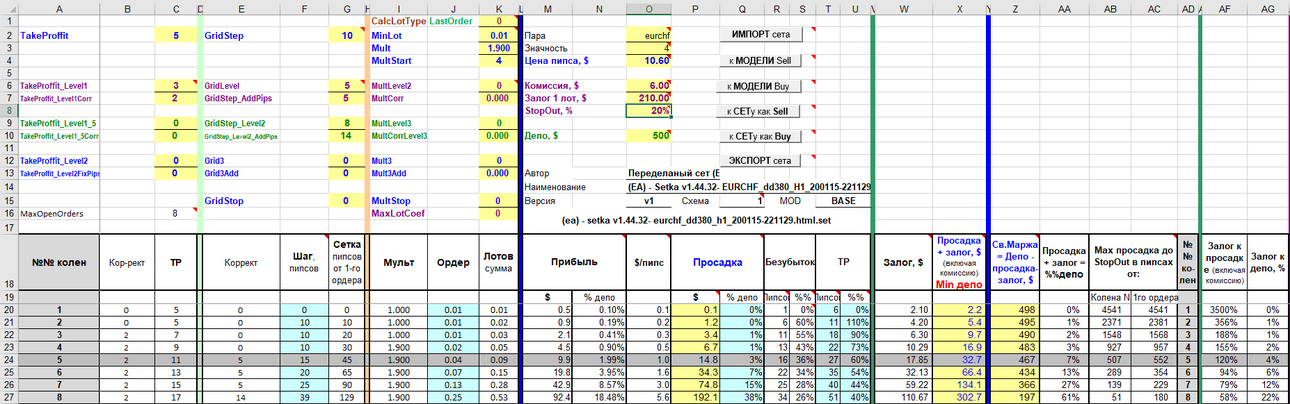Screen dimensions: 1290x404
Task: Click the MOD cell
Action: 790,200
